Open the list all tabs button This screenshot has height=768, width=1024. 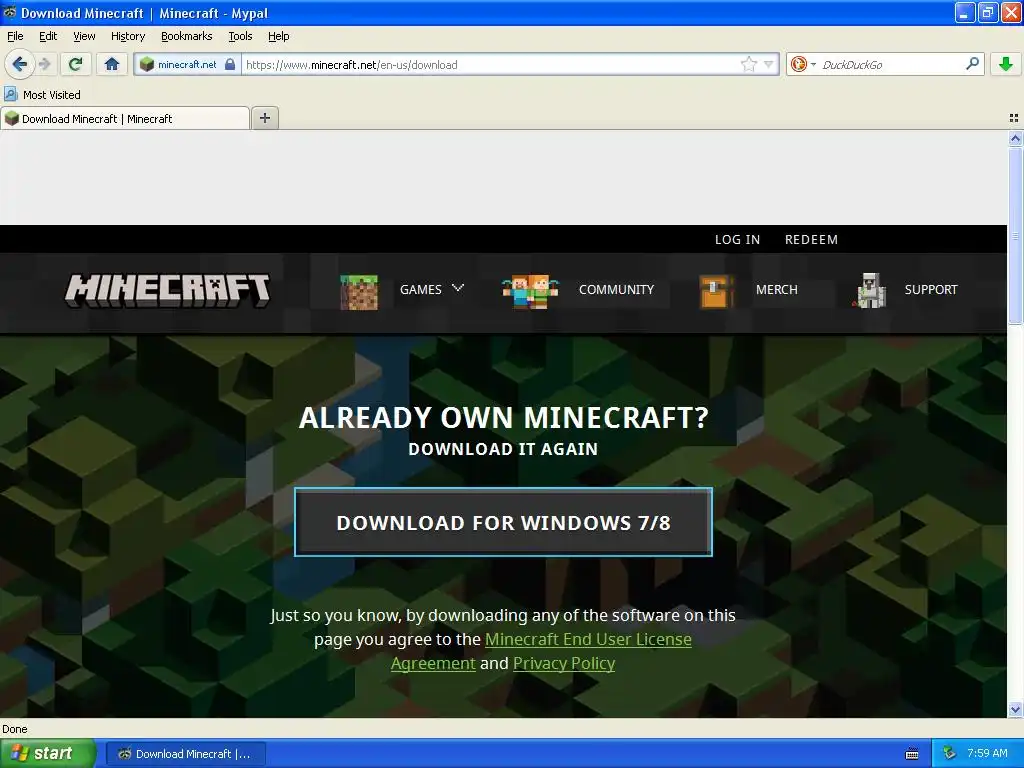[1014, 118]
